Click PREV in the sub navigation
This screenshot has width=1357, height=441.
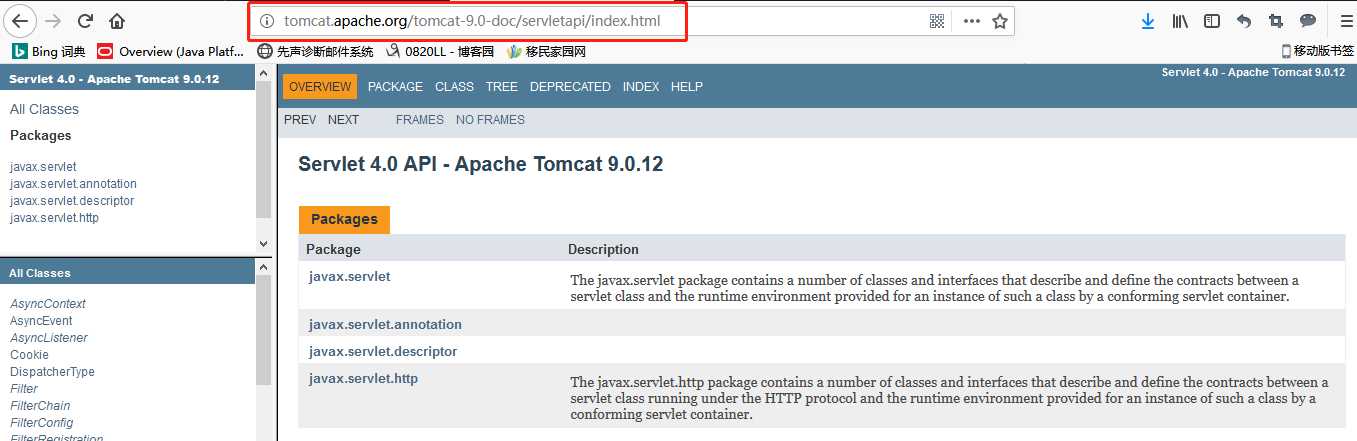coord(300,120)
